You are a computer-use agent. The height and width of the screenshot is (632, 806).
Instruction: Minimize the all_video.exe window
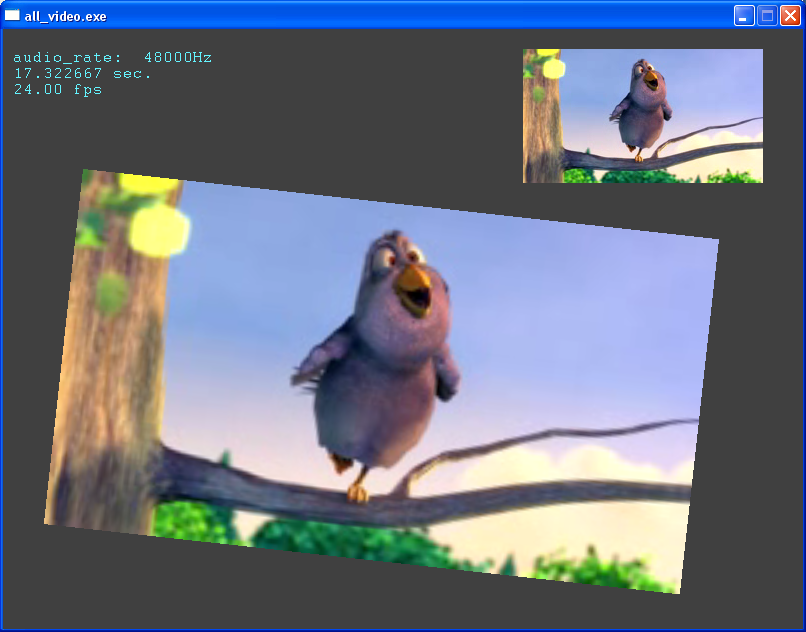click(744, 16)
